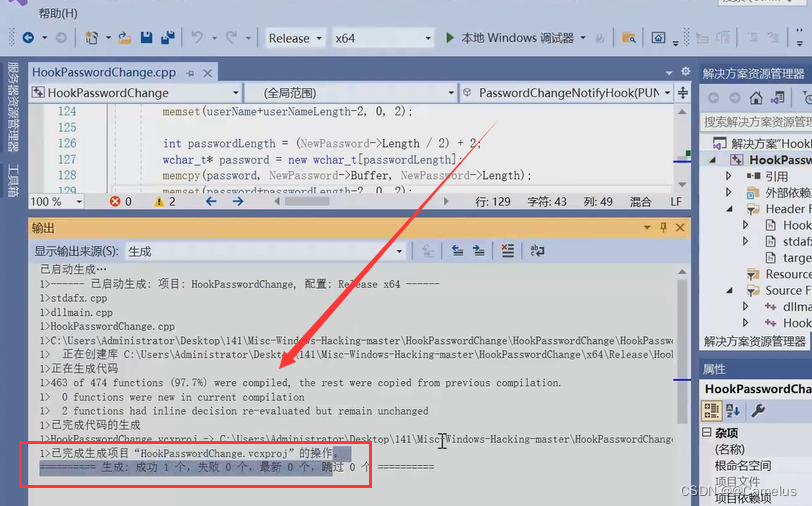Click the Find in Files toolbar icon
This screenshot has width=812, height=506.
click(x=629, y=38)
